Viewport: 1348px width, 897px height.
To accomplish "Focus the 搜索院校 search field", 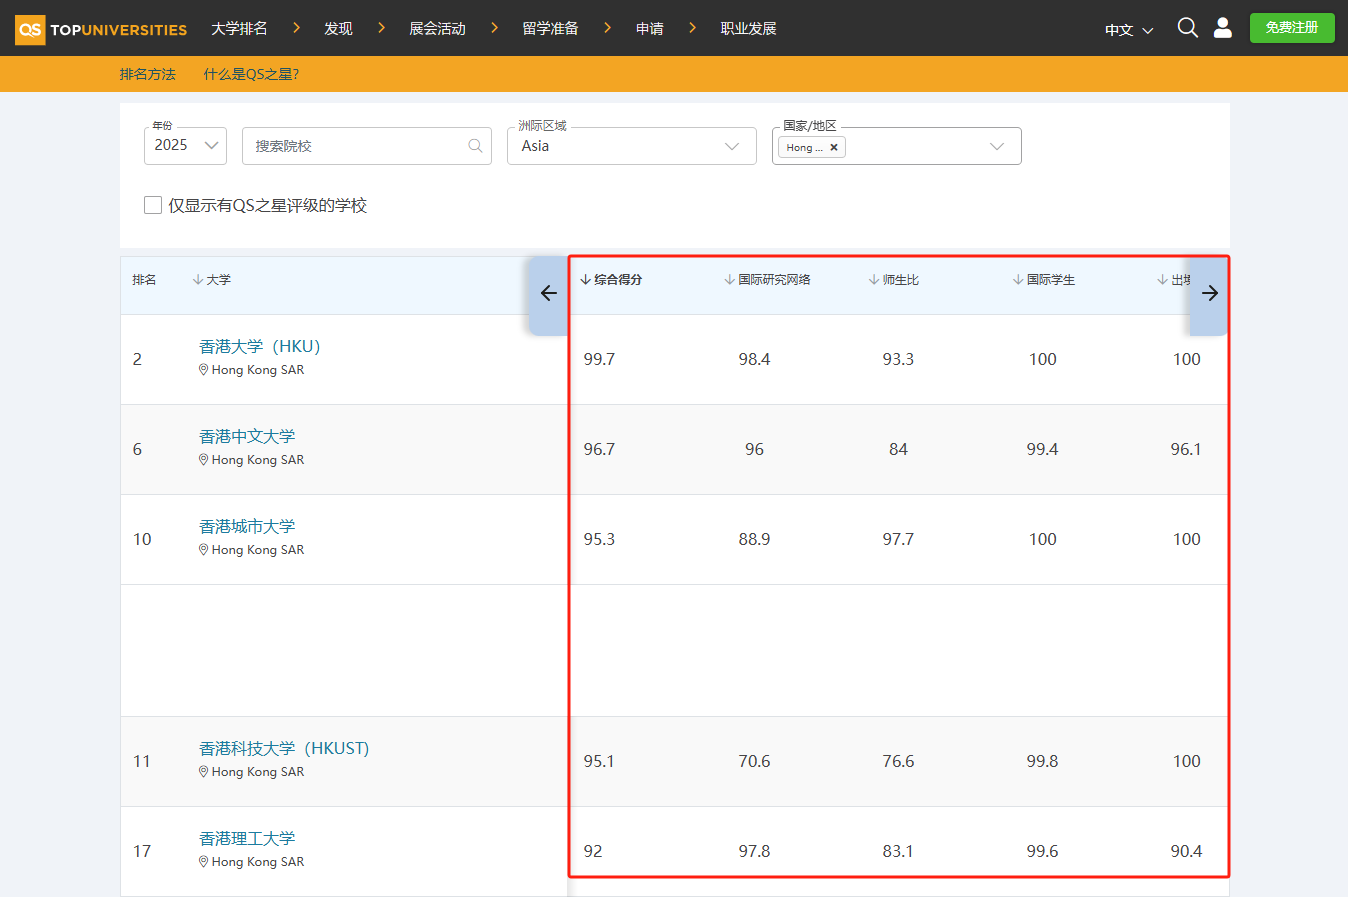I will click(x=367, y=146).
